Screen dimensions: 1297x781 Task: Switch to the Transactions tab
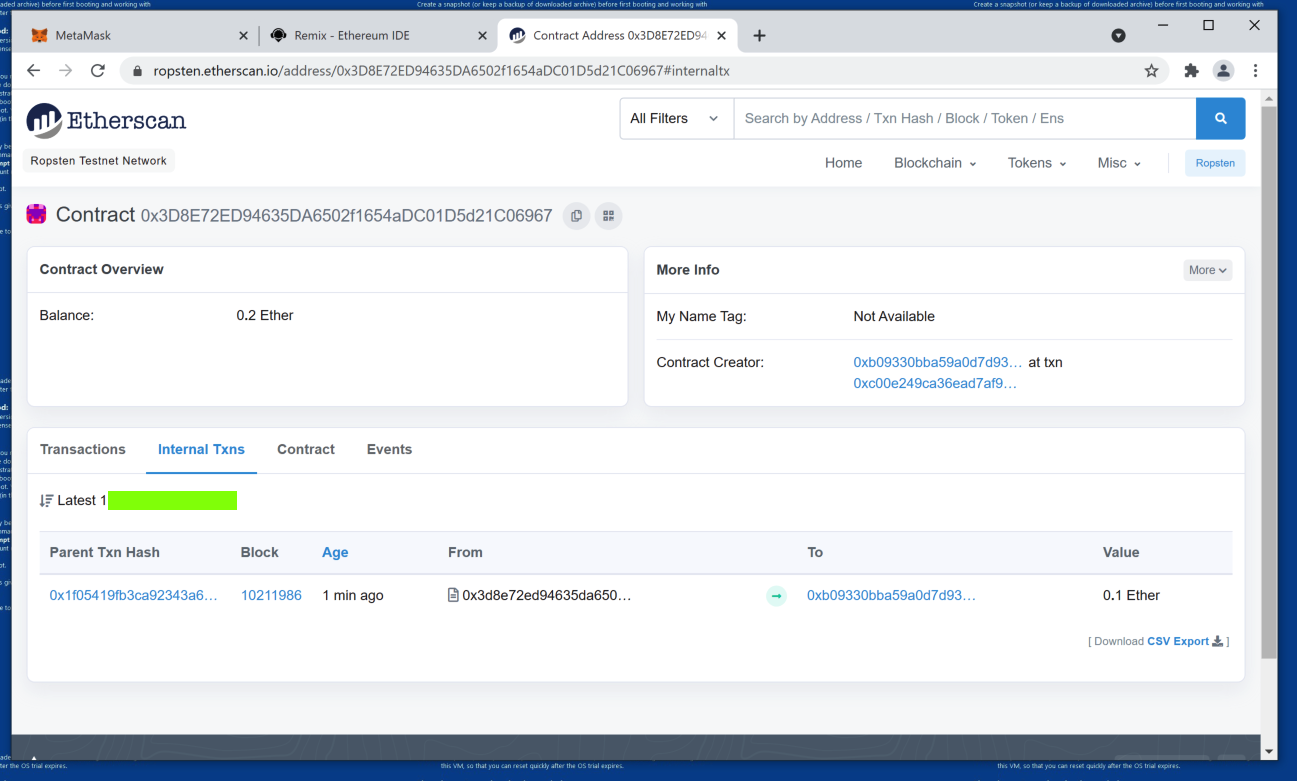(x=83, y=450)
